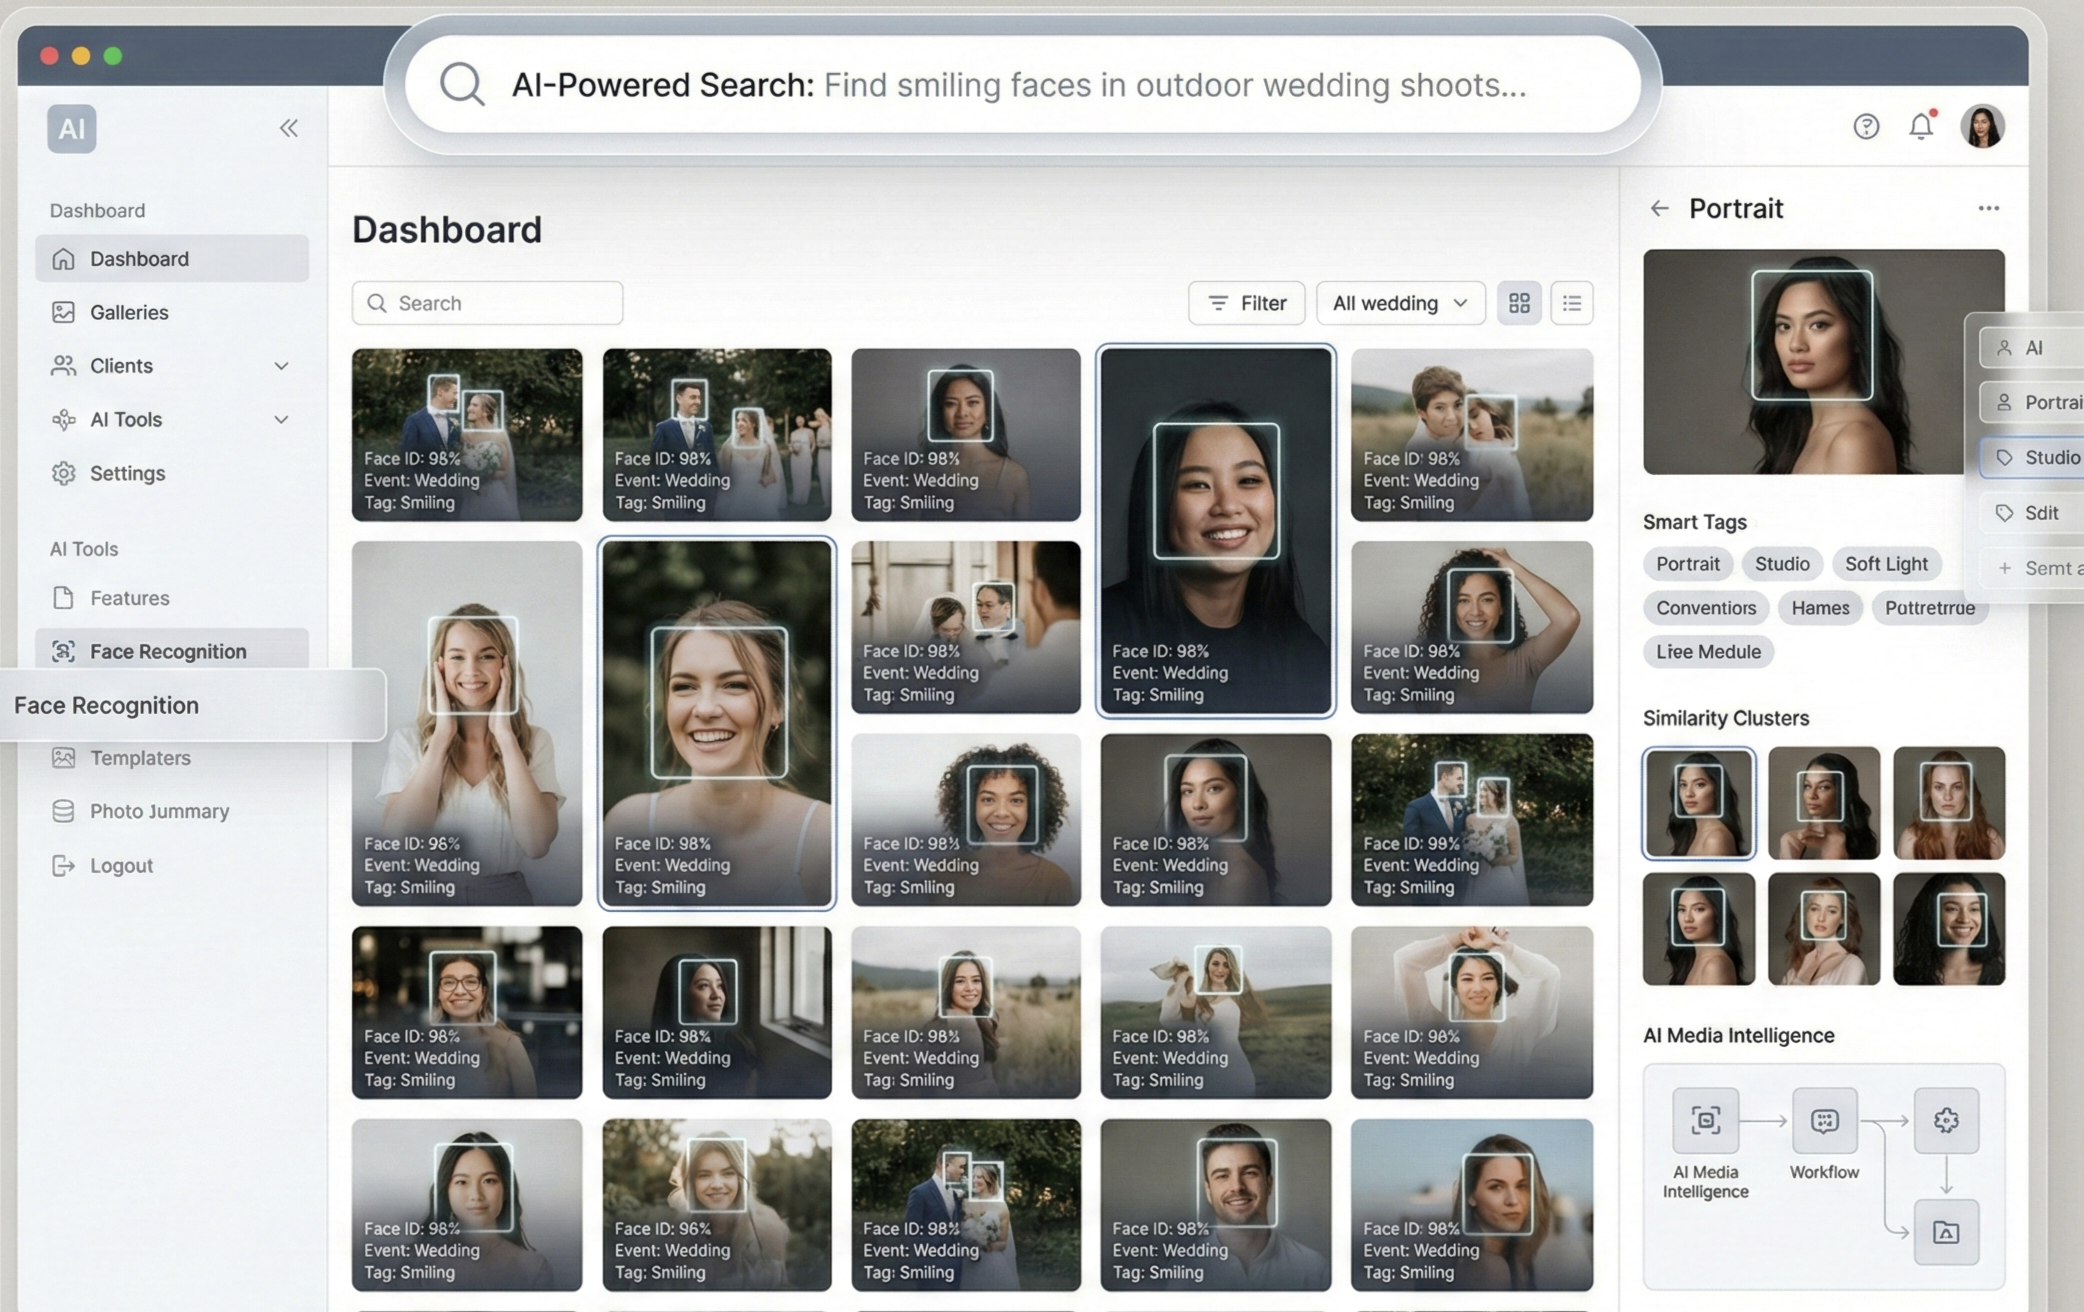Open the notifications bell
Screen dimensions: 2084x1312
pos(1921,126)
